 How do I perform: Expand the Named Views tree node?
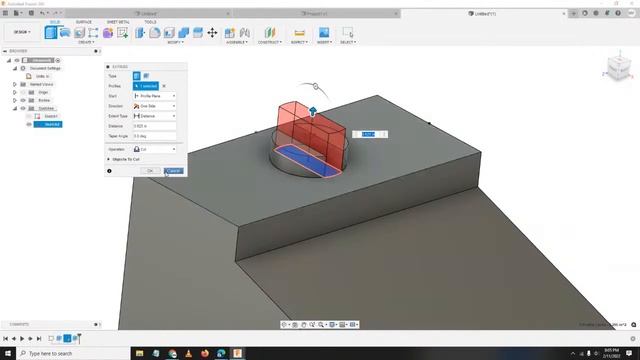[15, 84]
